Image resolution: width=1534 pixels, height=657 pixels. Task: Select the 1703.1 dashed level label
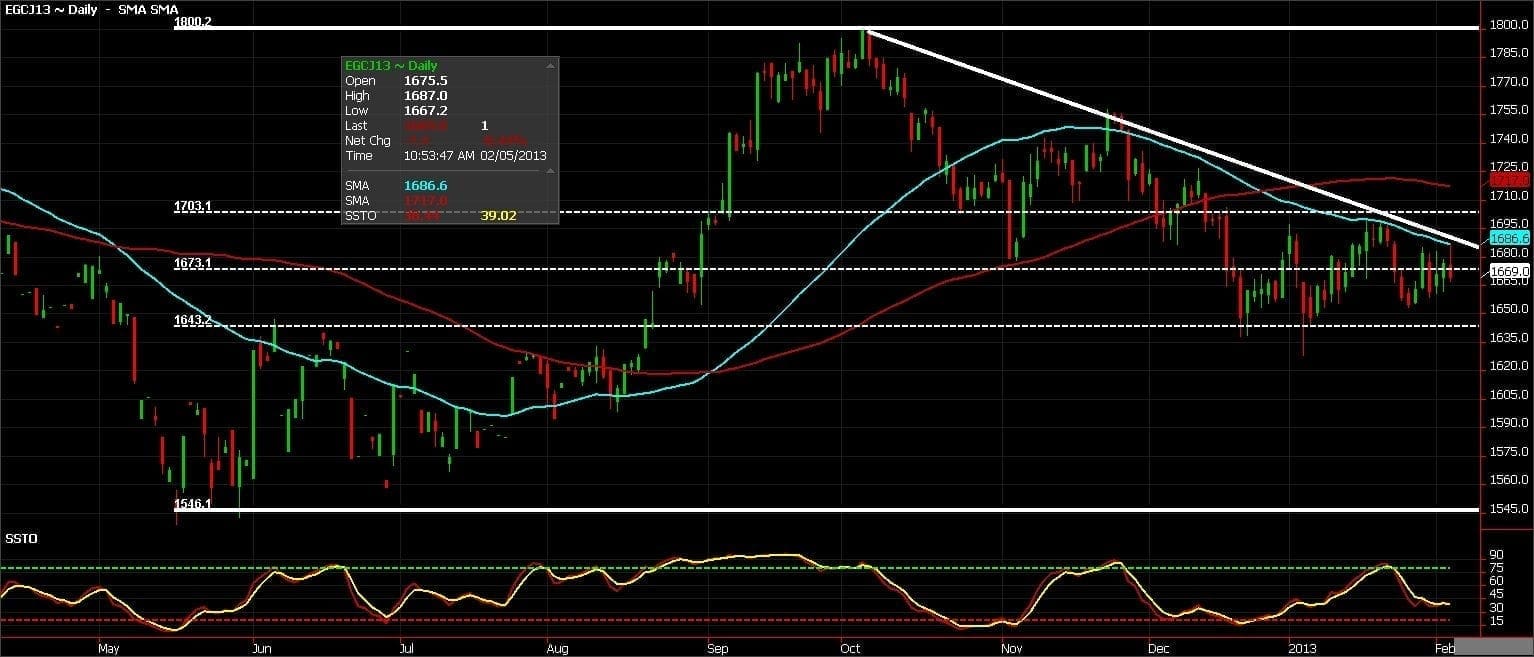point(192,206)
